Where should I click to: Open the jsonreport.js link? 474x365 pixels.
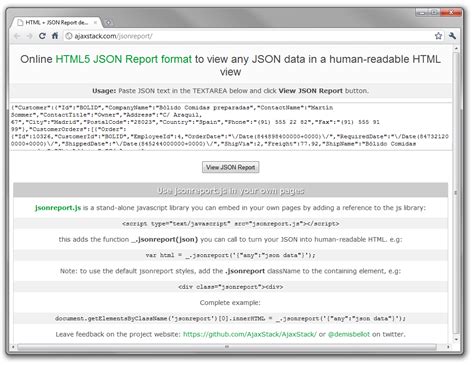point(58,208)
